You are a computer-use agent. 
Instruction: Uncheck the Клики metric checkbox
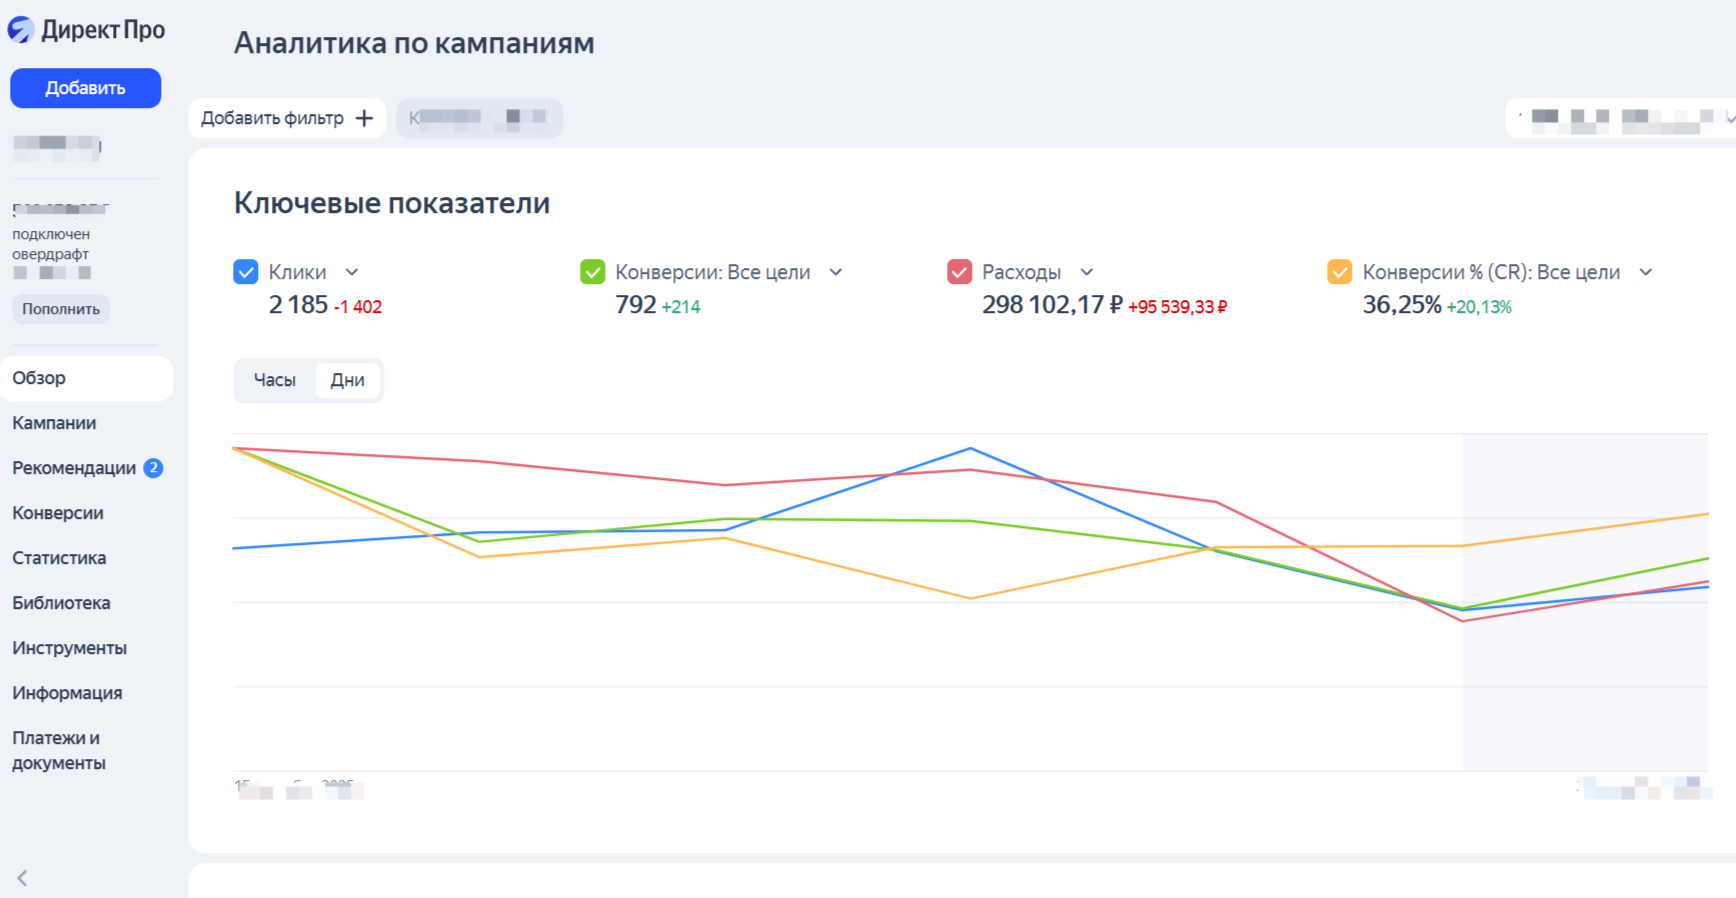point(246,272)
